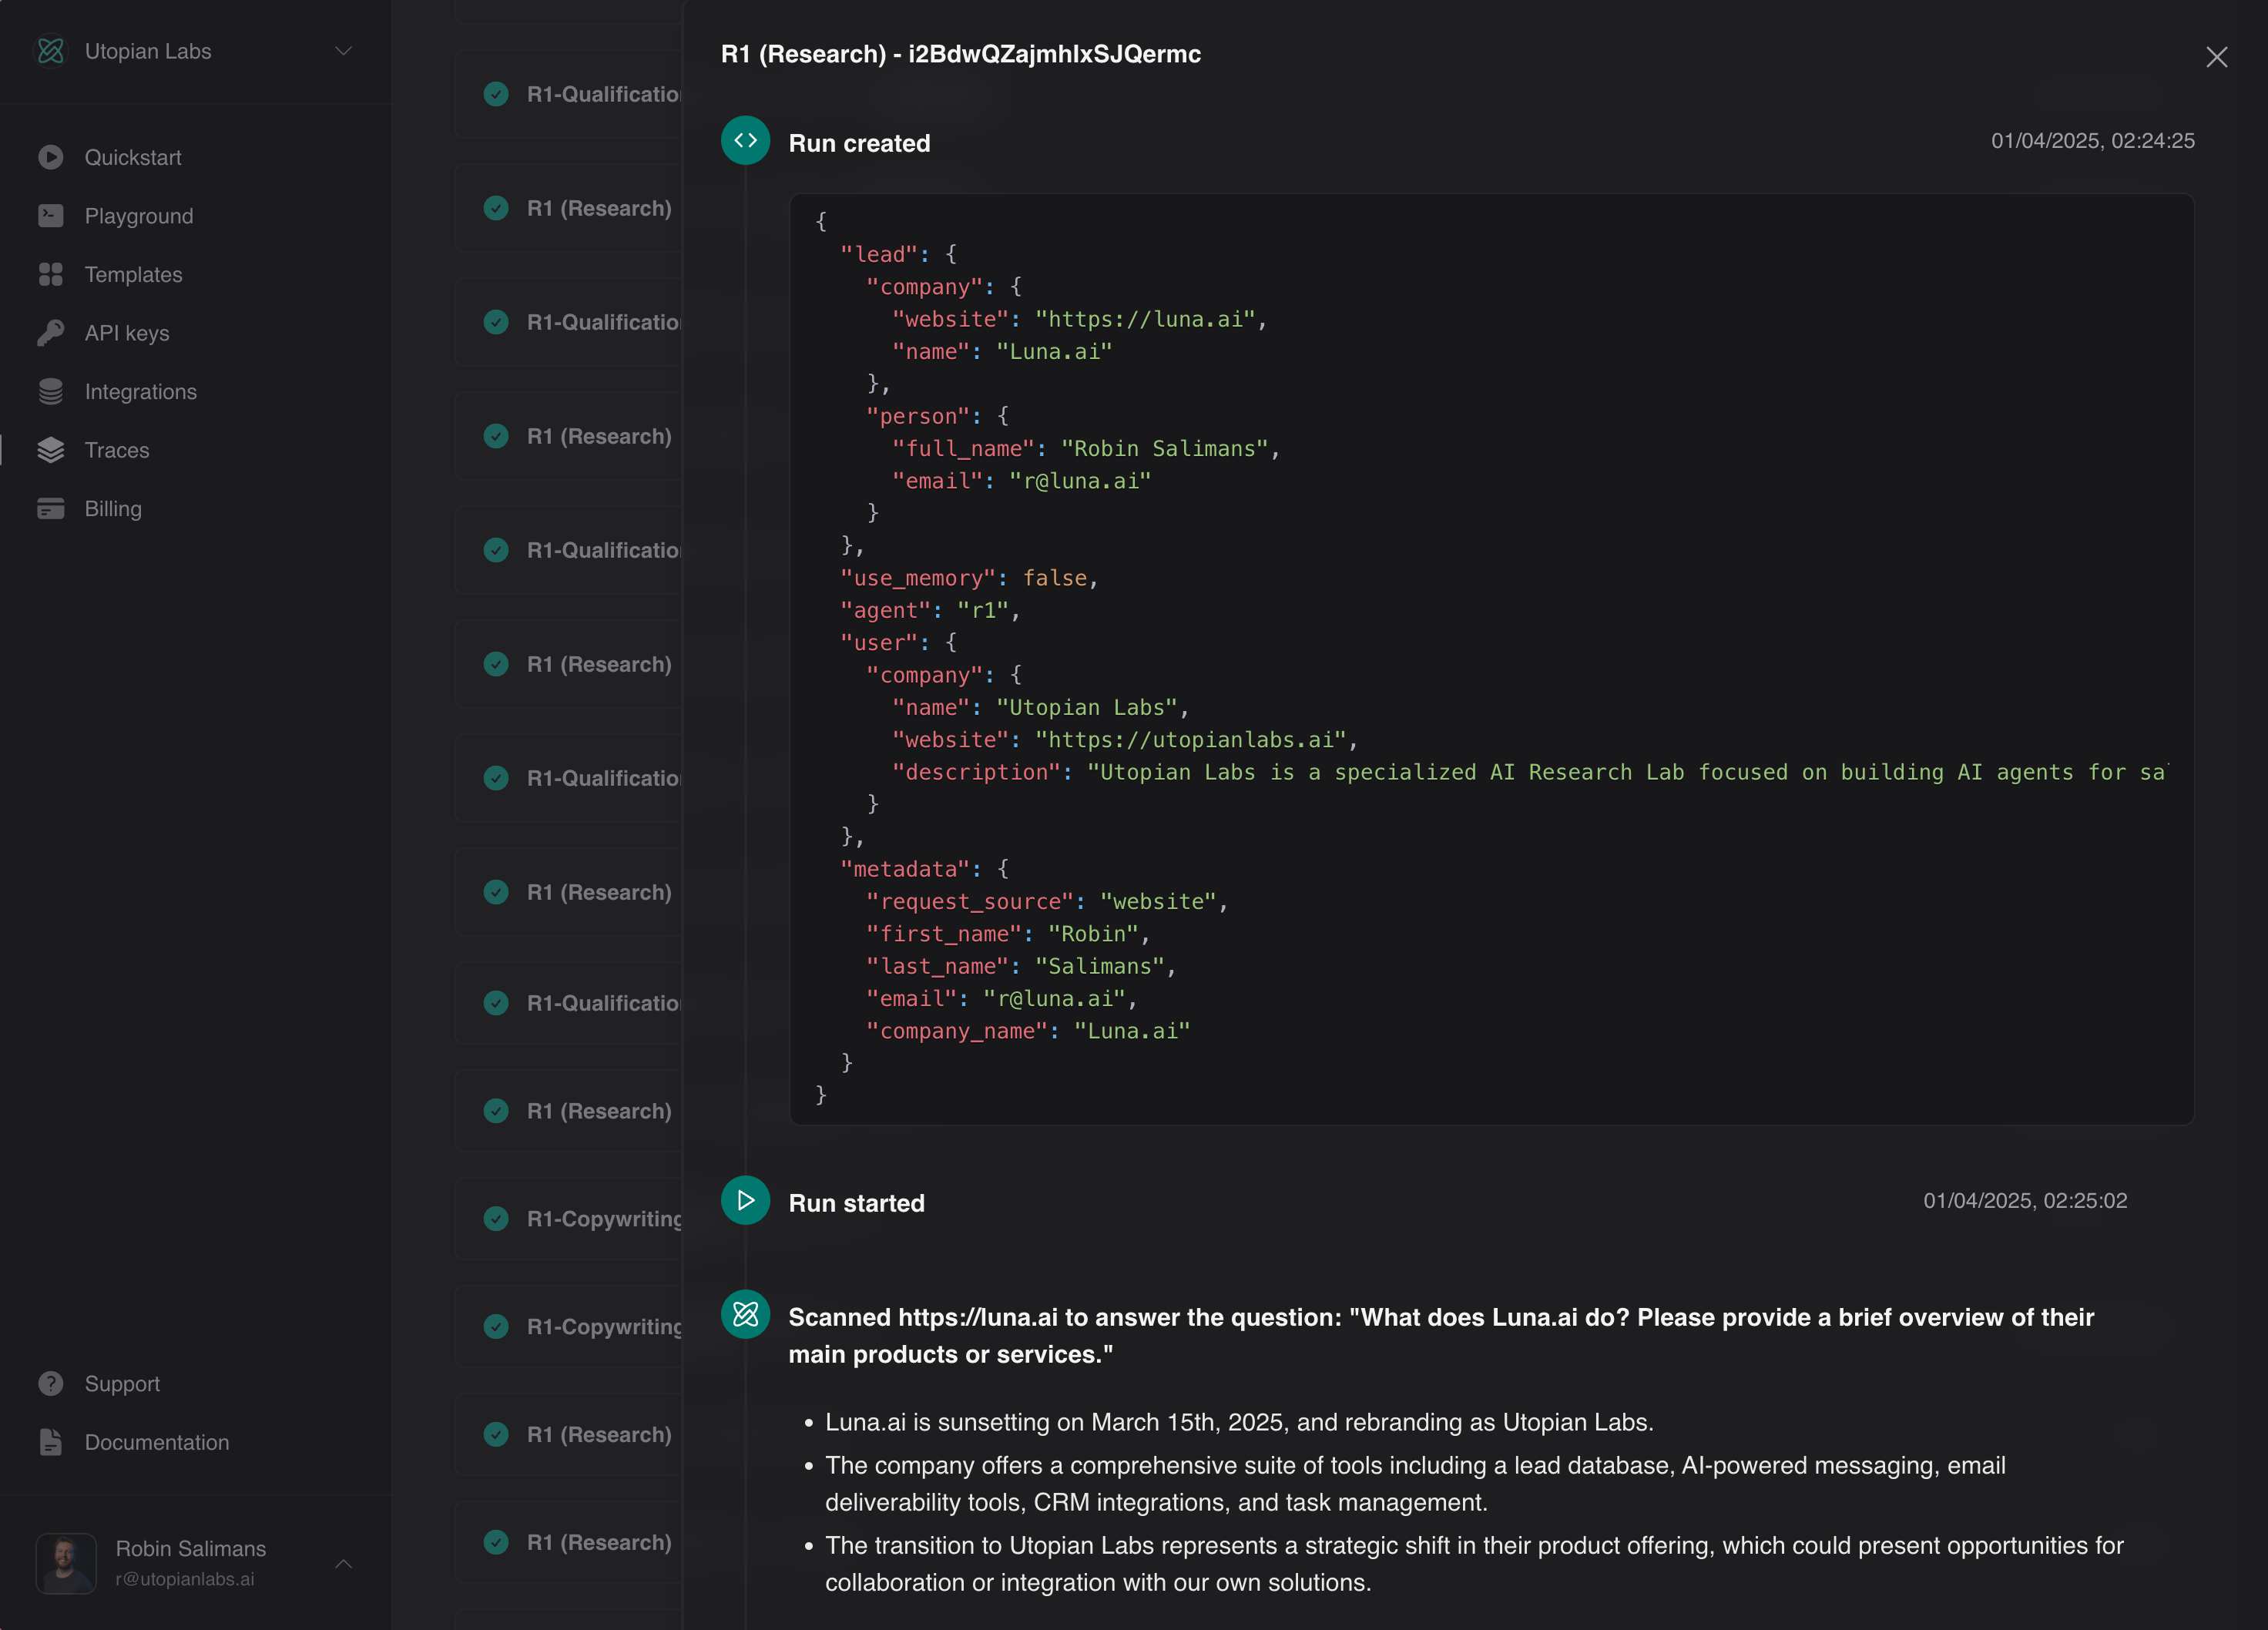Click the Billing card icon
The height and width of the screenshot is (1630, 2268).
(x=50, y=508)
